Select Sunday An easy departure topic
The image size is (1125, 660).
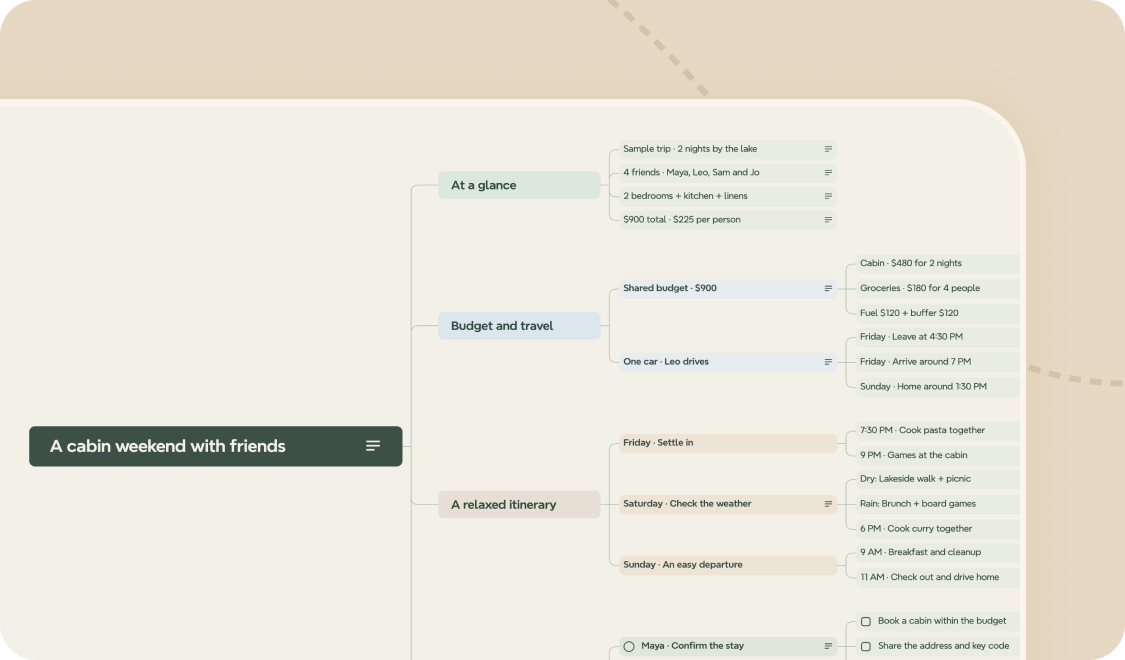728,565
